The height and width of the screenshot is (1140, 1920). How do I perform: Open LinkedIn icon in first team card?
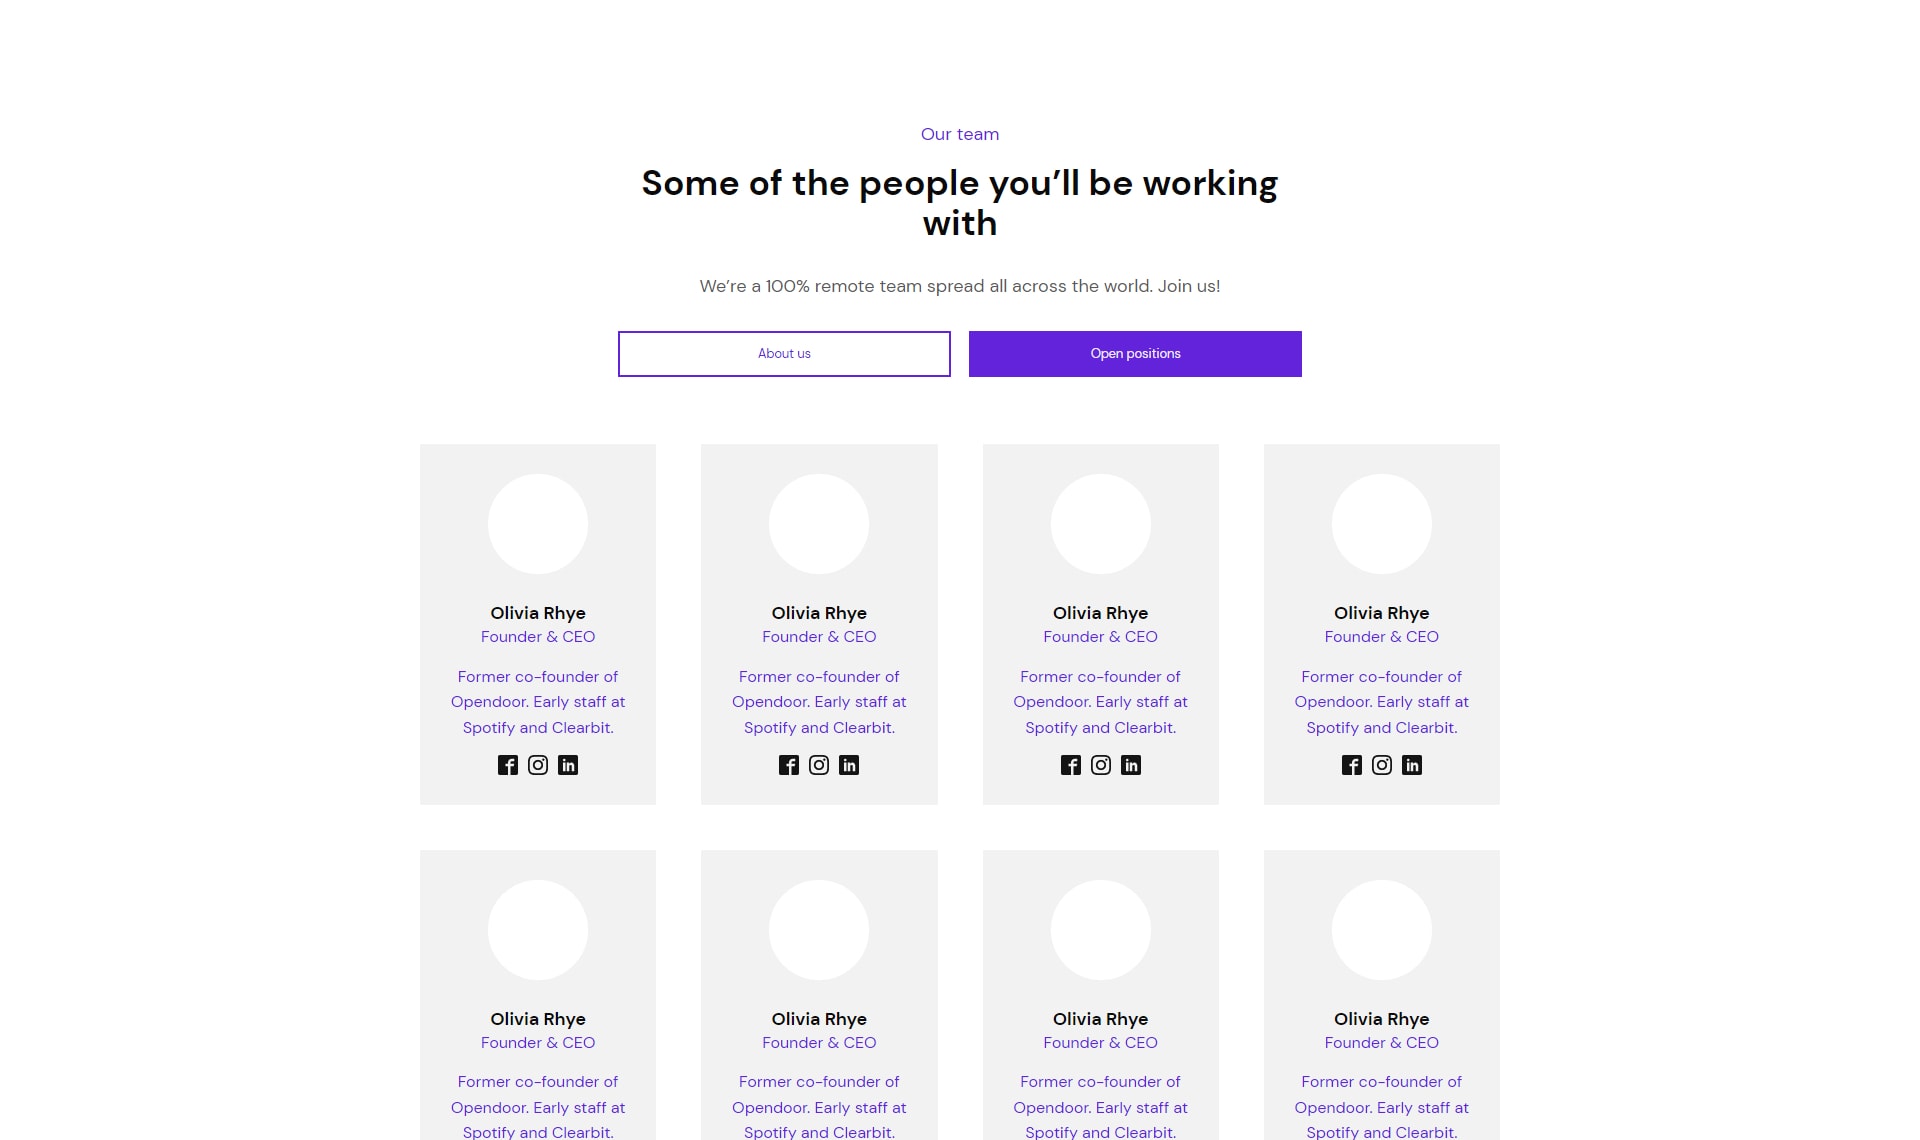pyautogui.click(x=568, y=765)
